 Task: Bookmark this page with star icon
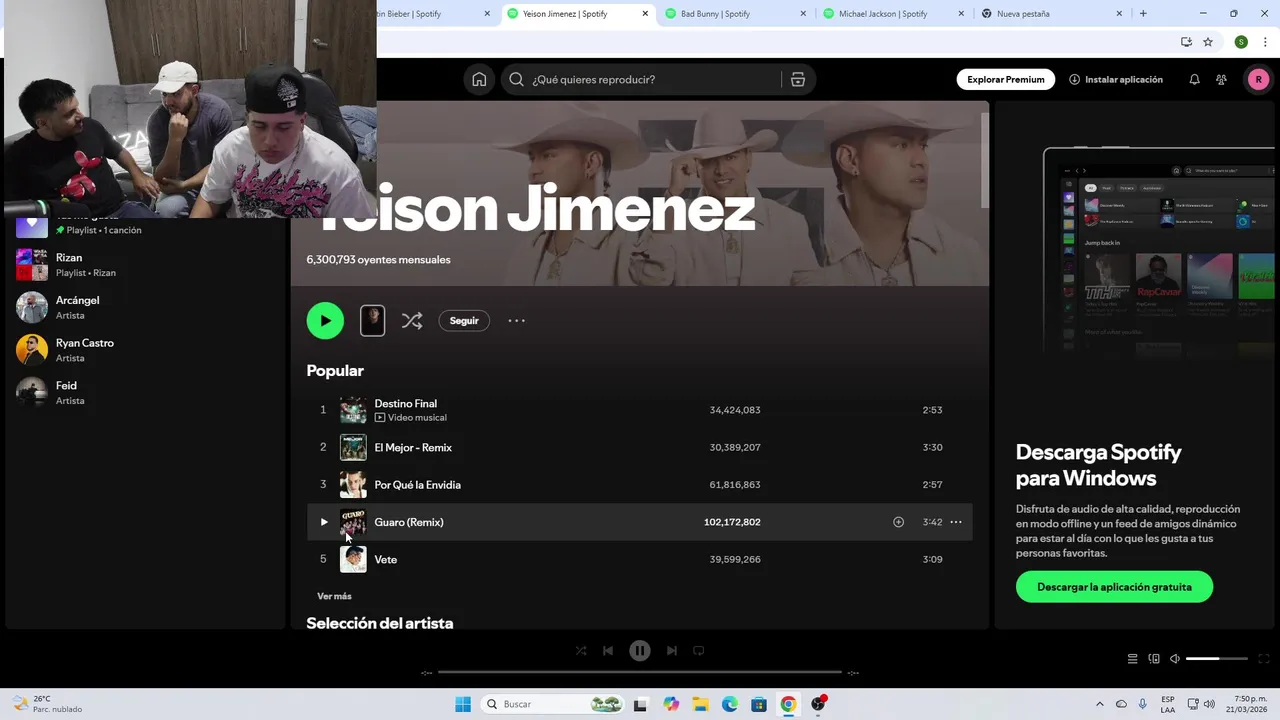tap(1208, 42)
